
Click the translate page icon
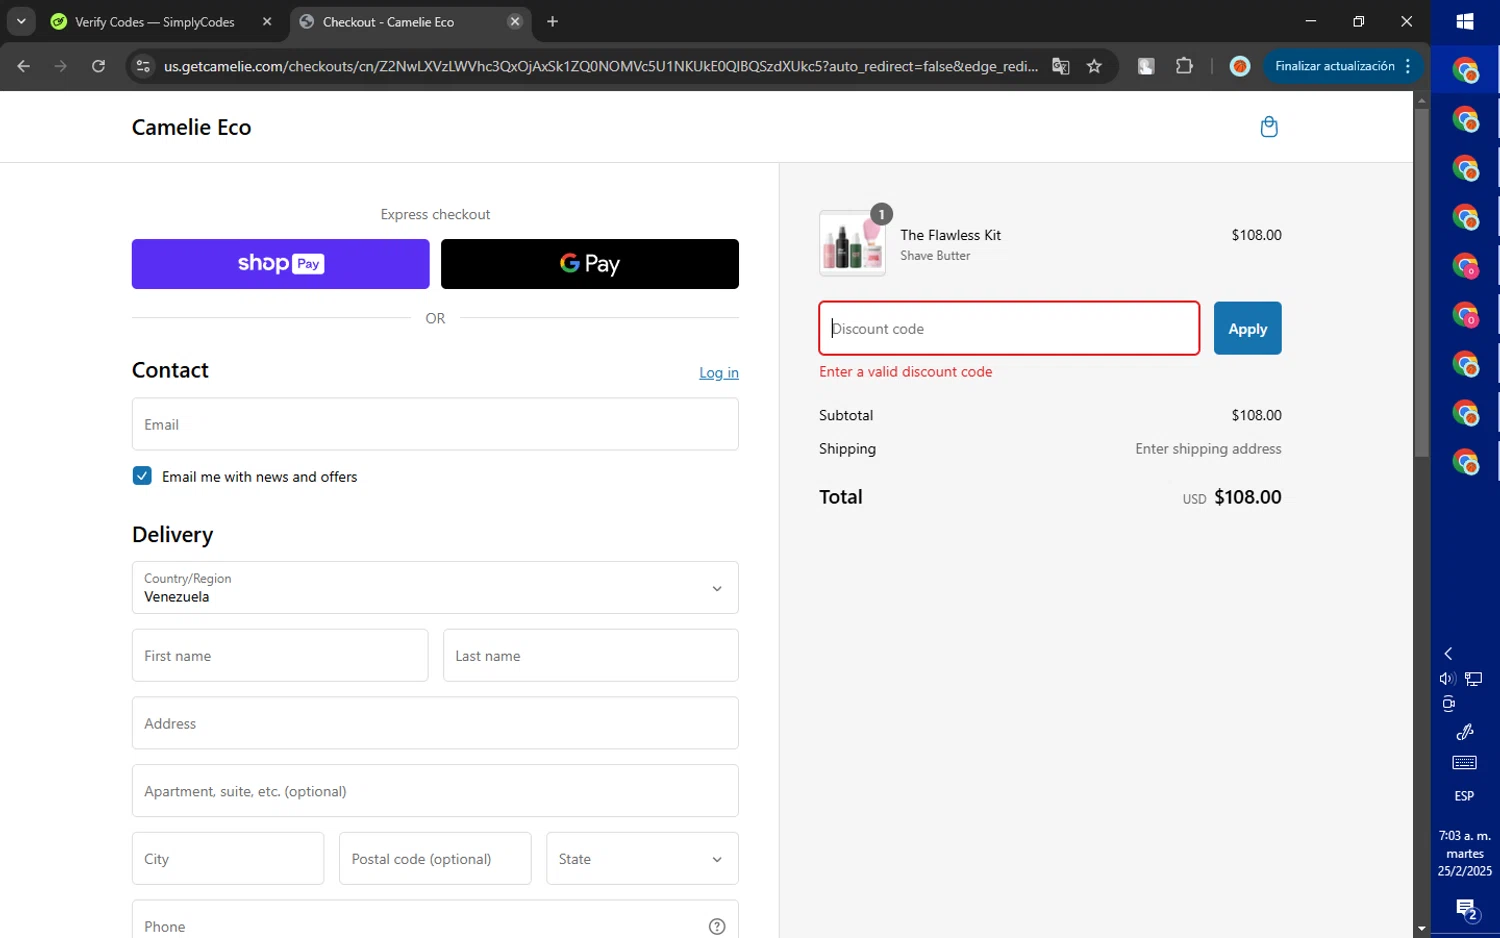coord(1061,66)
